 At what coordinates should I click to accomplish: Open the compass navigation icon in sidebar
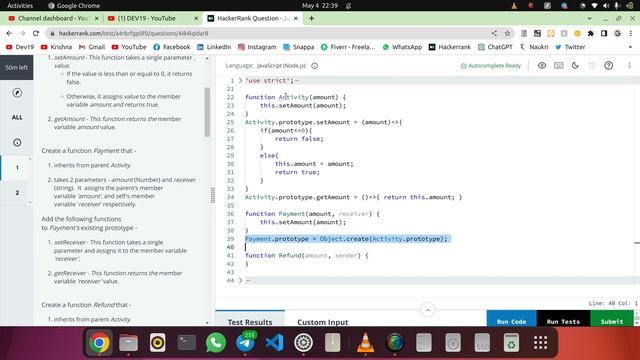(x=17, y=93)
